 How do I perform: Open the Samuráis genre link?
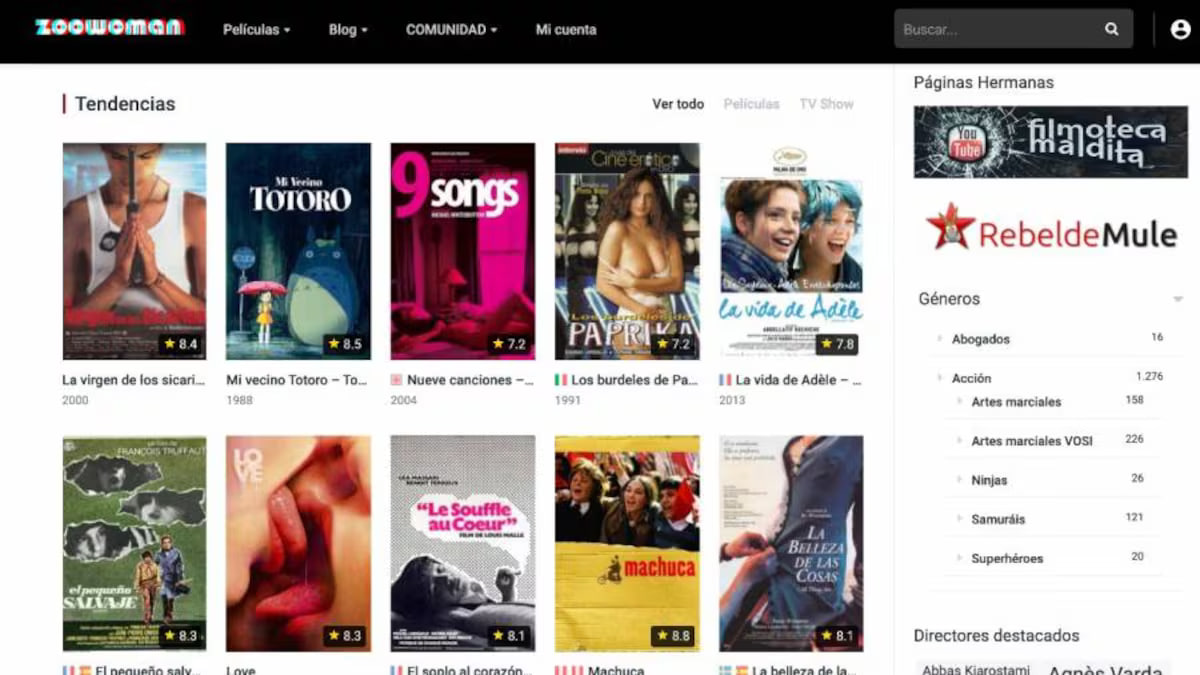(998, 519)
